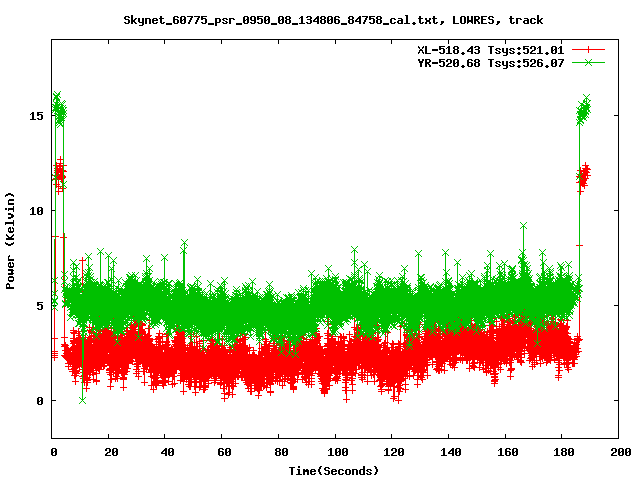Click x-axis tick label 180
Viewport: 640px width, 480px height.
pyautogui.click(x=564, y=452)
